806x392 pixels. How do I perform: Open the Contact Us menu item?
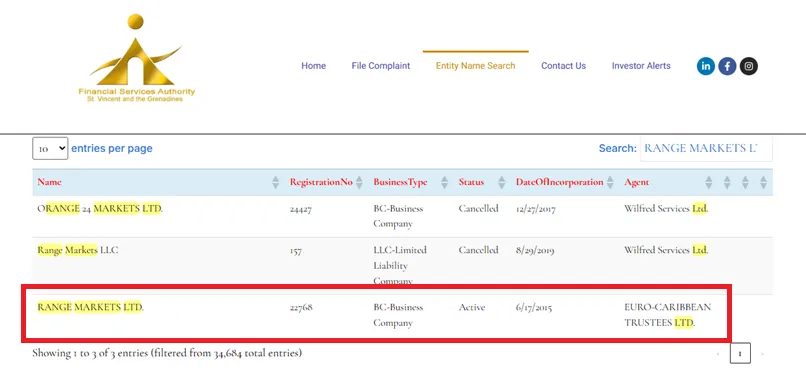[x=563, y=66]
